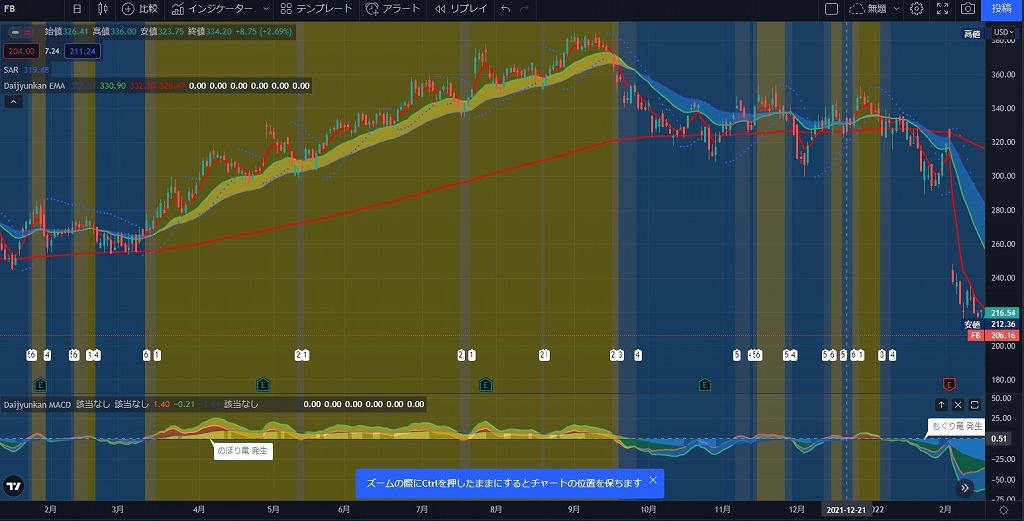Open chart settings gear icon
This screenshot has width=1024, height=521.
[x=916, y=8]
